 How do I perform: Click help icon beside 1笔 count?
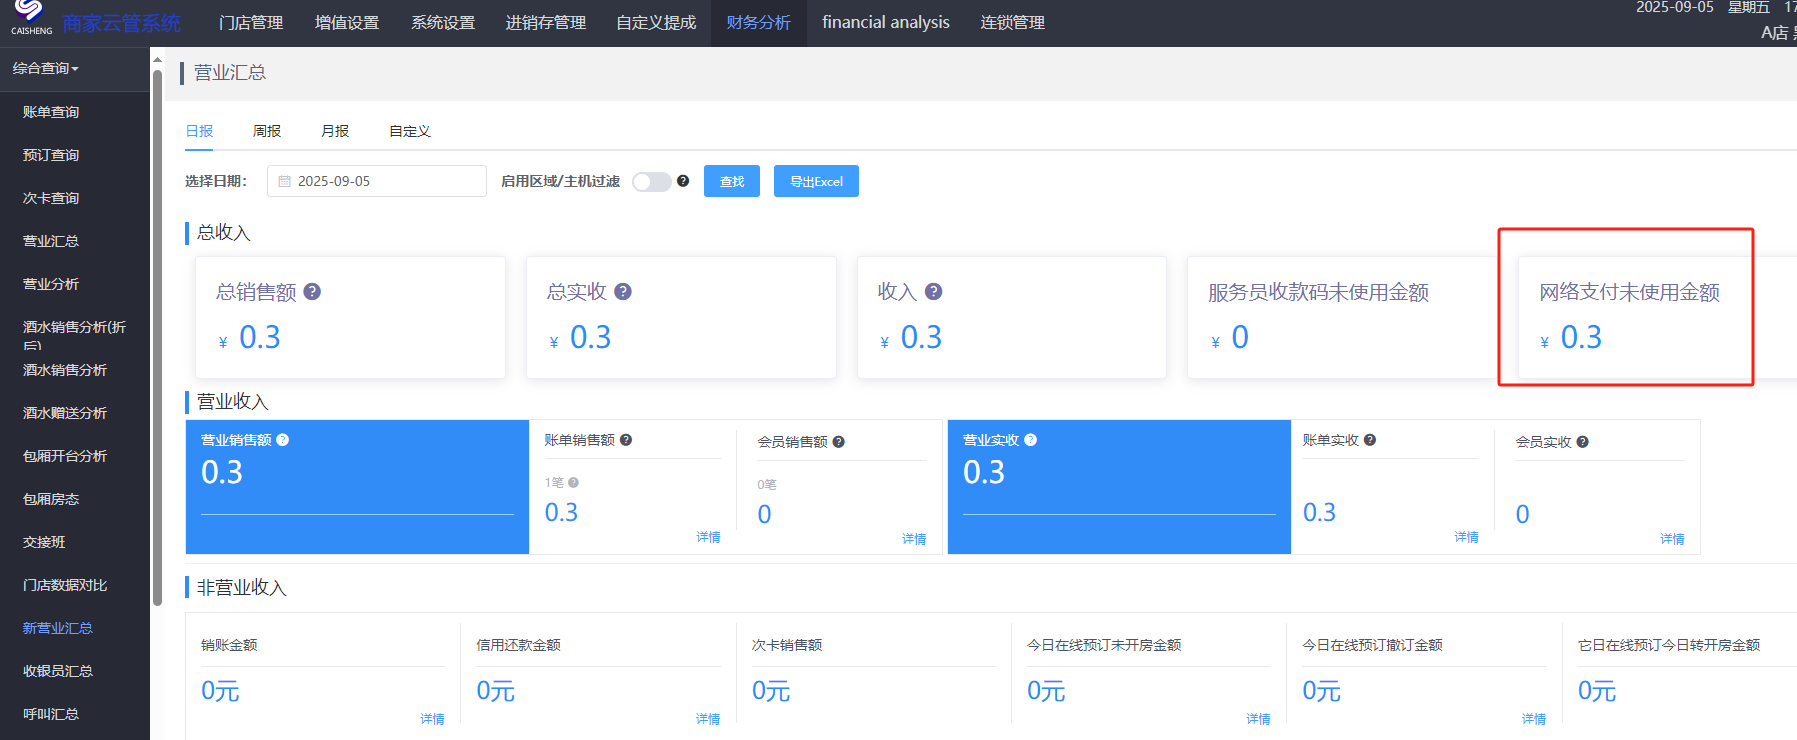(574, 483)
